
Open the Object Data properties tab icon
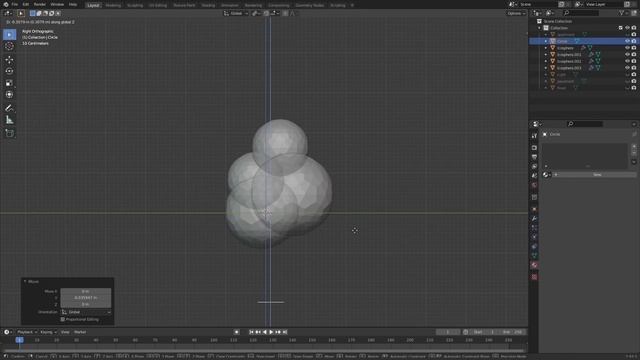(534, 256)
